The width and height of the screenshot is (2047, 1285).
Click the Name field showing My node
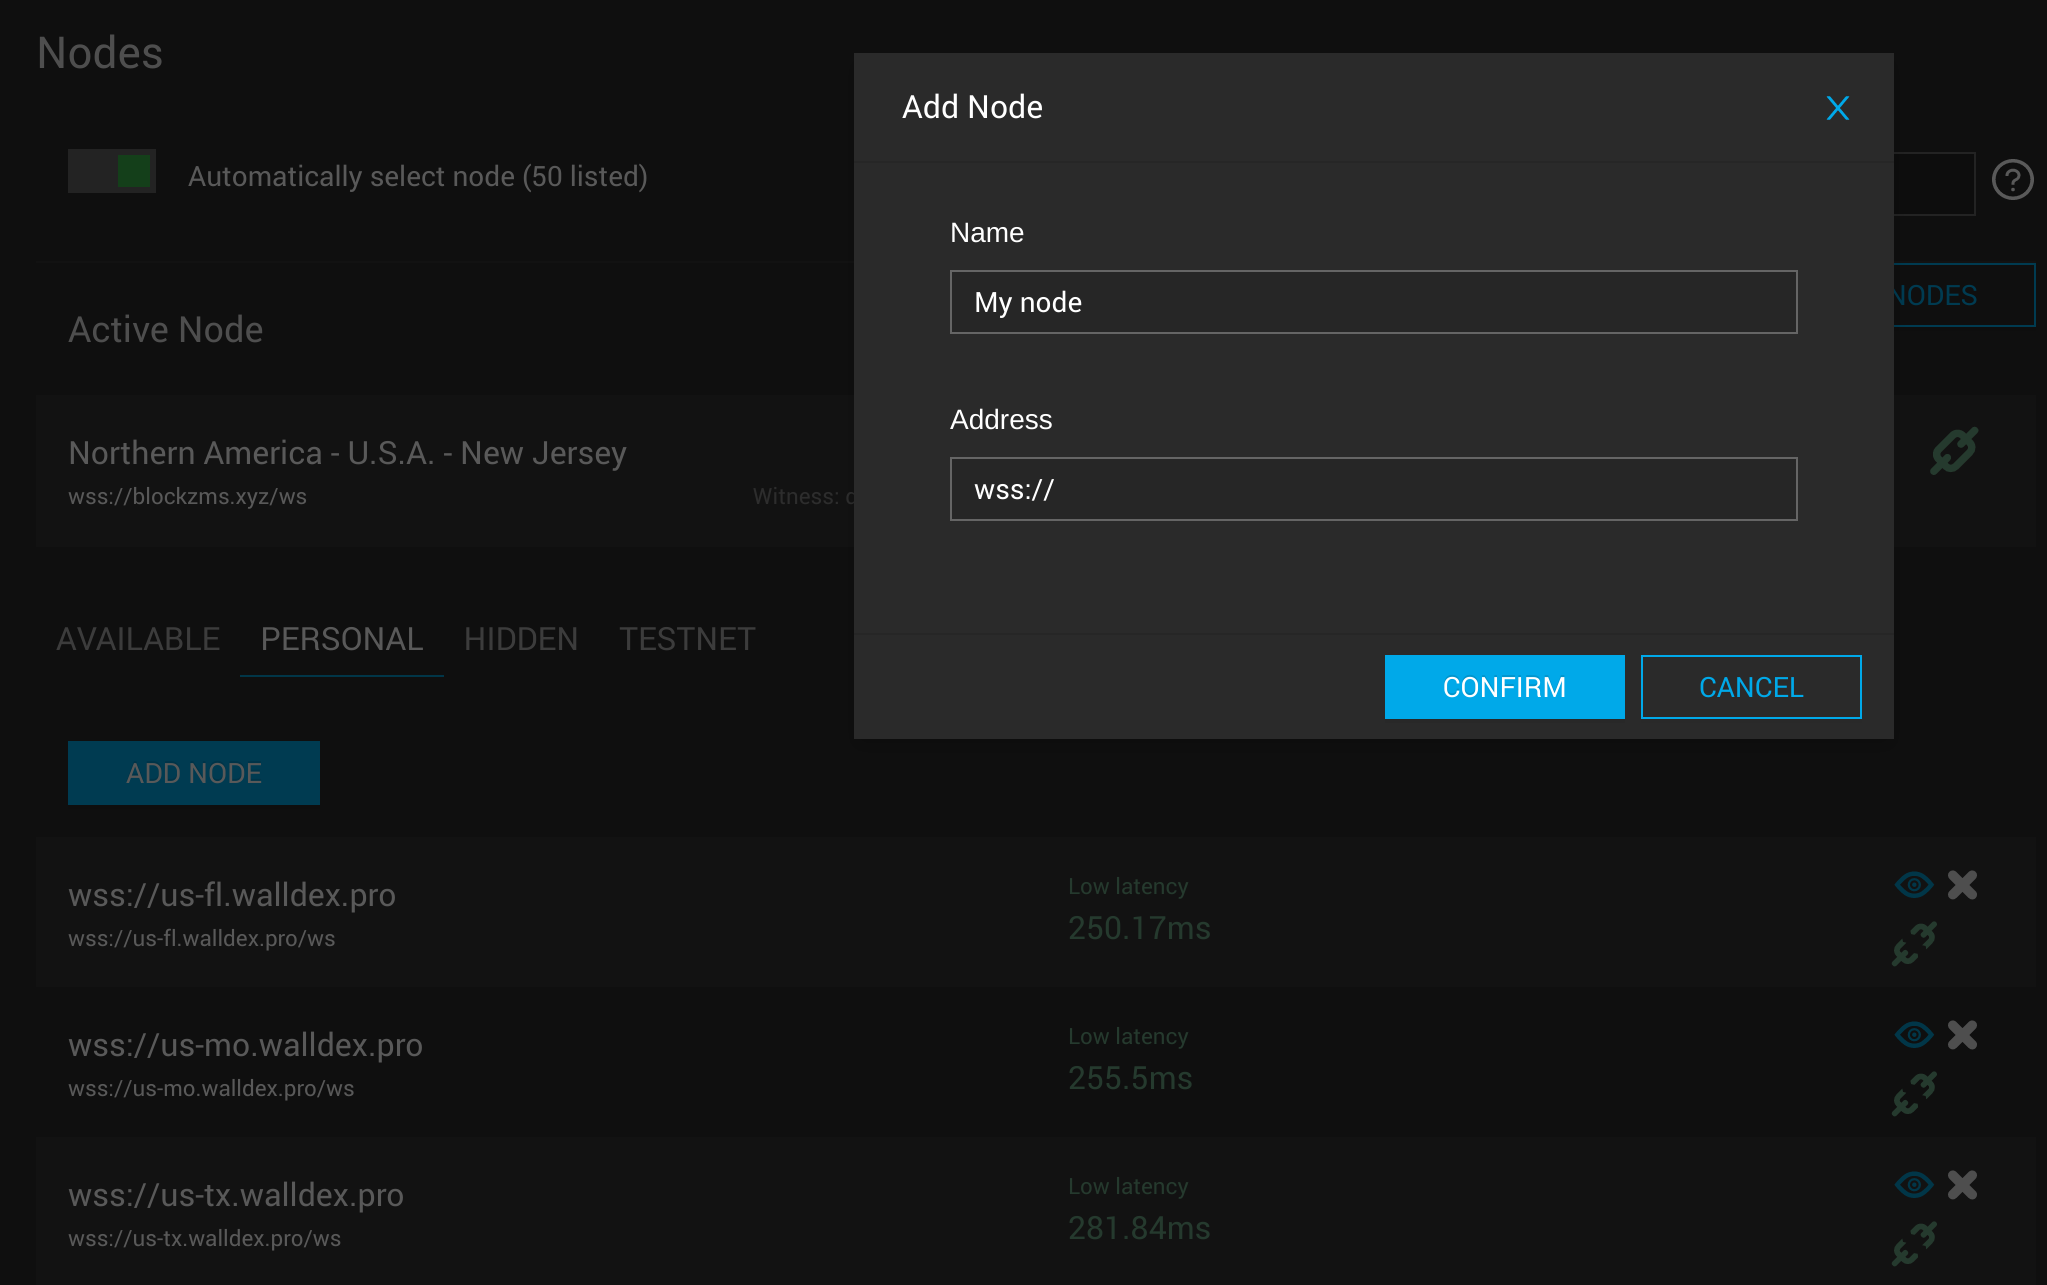(x=1372, y=302)
